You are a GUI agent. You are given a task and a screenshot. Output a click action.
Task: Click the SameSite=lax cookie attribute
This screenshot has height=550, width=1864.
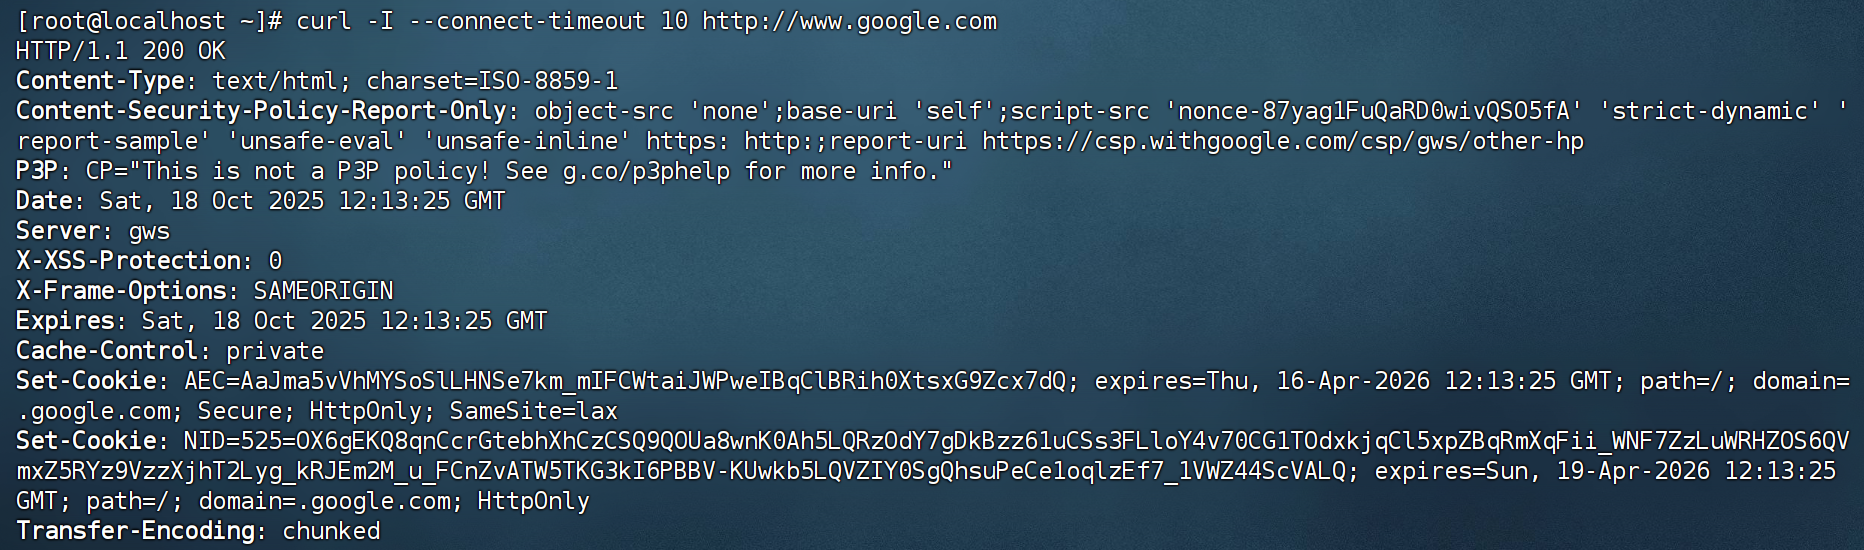(x=533, y=411)
